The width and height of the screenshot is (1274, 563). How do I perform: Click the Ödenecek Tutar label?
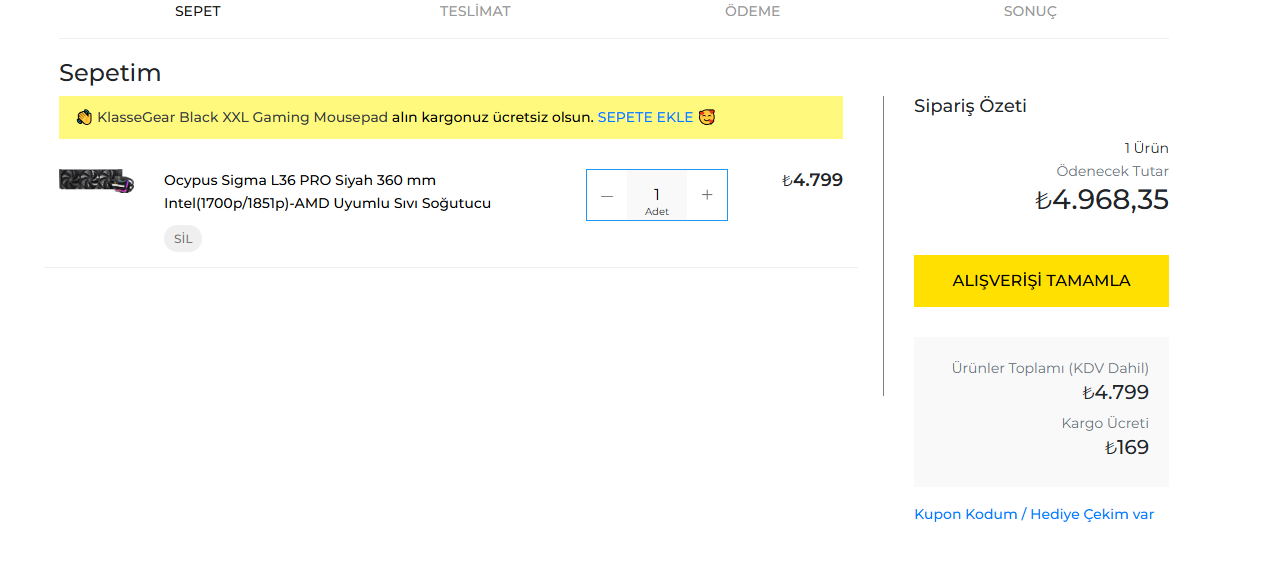1112,171
